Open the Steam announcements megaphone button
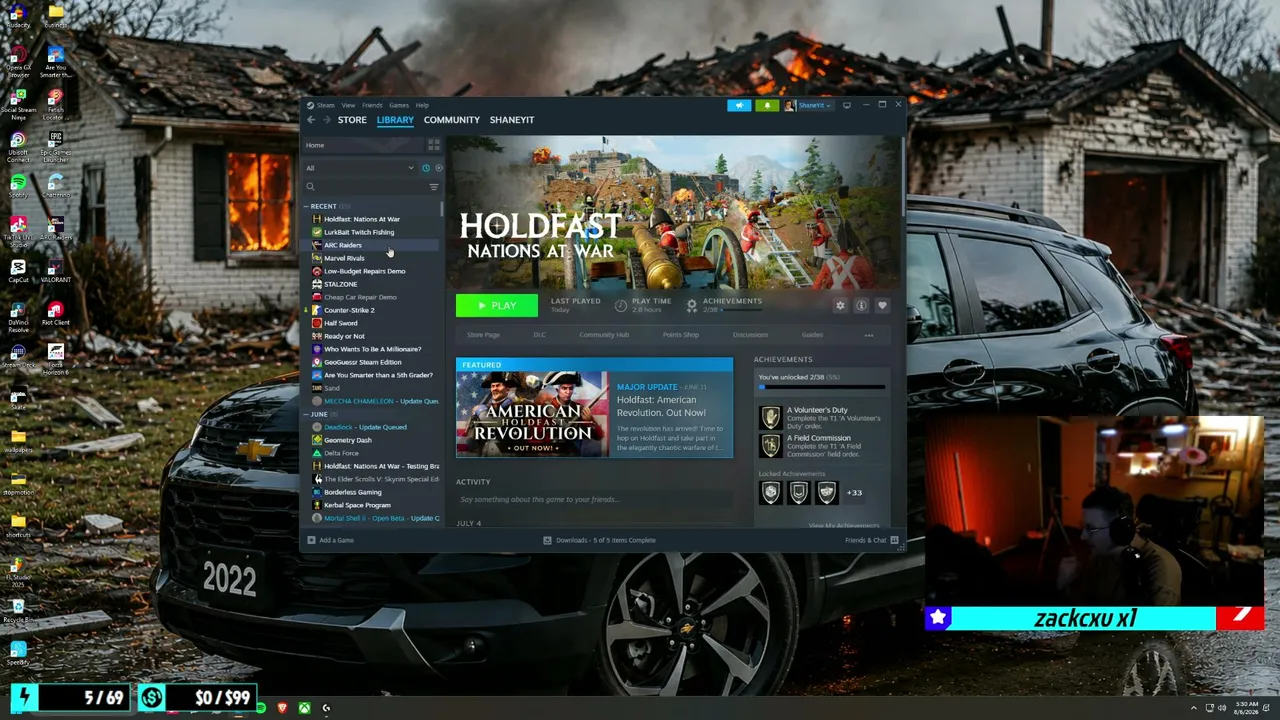 coord(739,105)
